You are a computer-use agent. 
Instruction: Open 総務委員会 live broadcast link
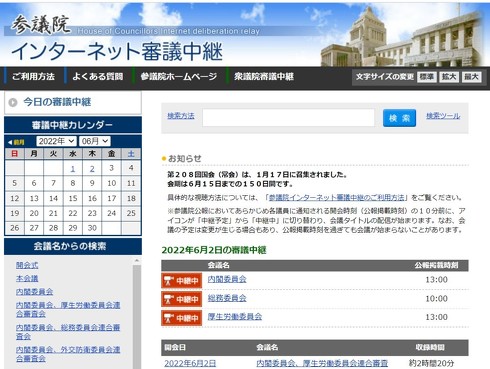coord(227,298)
